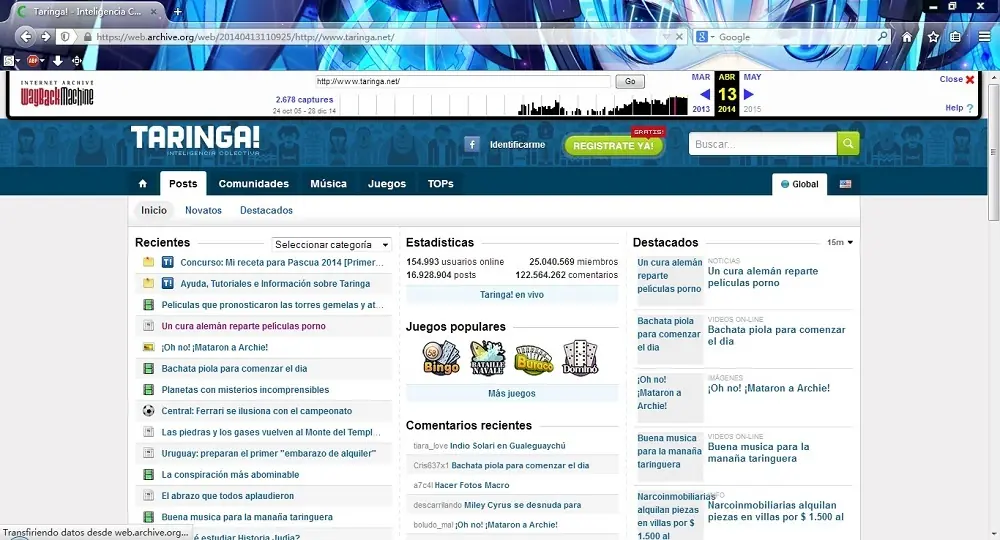Click the Taringa! logo

[195, 140]
